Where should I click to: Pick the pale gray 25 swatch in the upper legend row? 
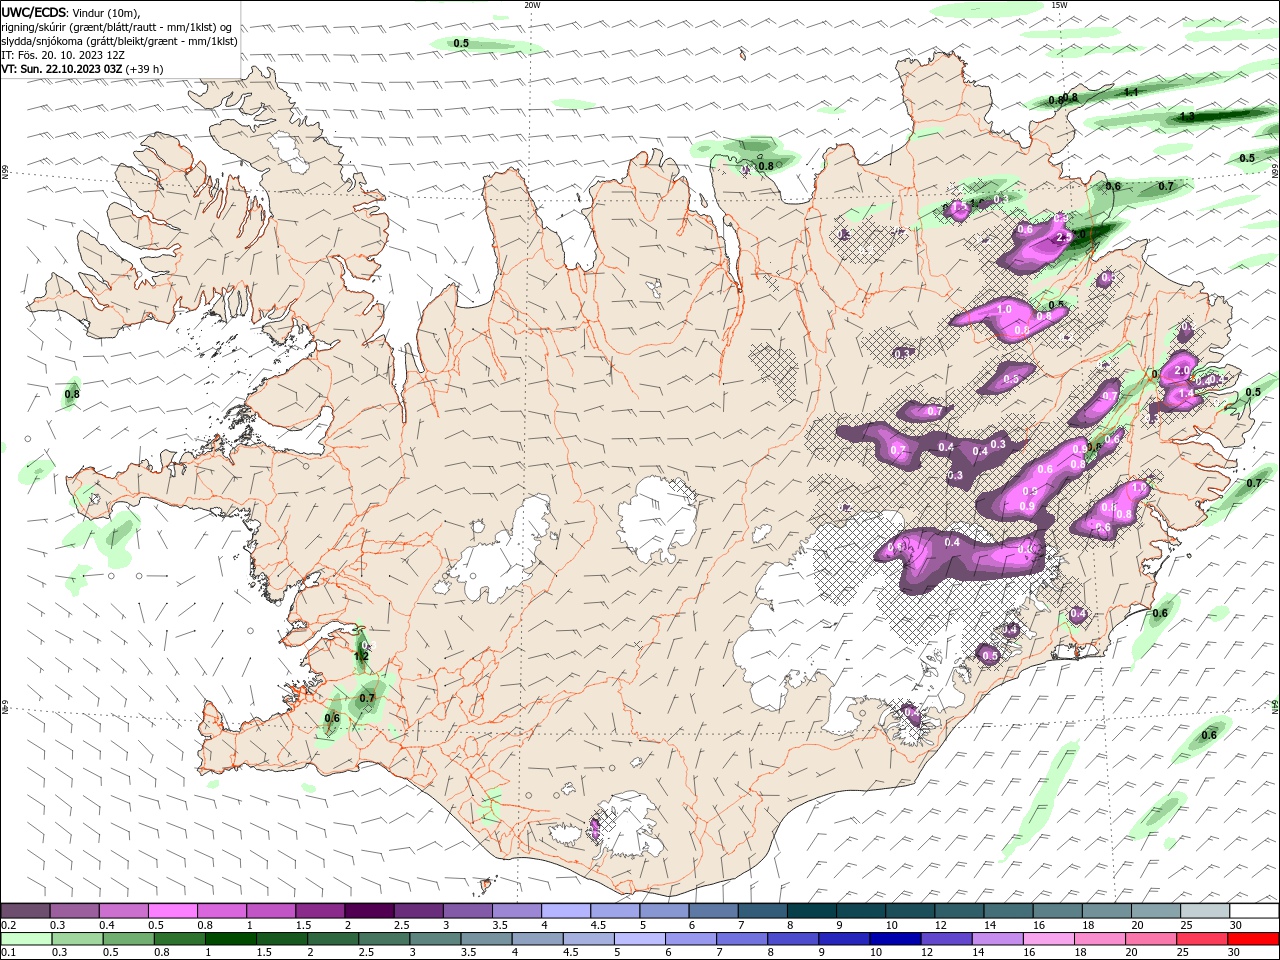click(1205, 911)
